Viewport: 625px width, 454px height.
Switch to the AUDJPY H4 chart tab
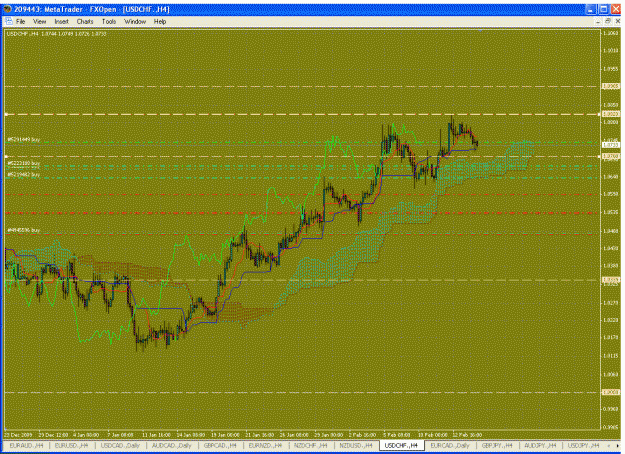[x=540, y=445]
